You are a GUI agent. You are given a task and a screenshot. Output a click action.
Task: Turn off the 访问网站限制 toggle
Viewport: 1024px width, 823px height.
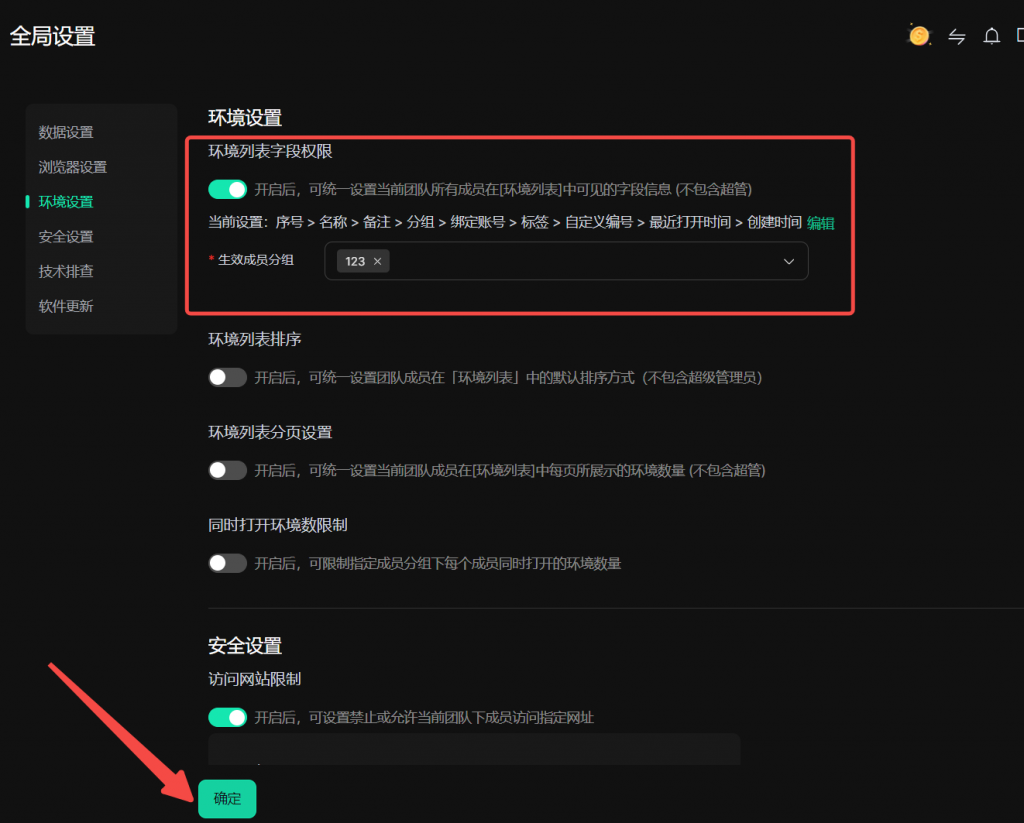[x=227, y=717]
